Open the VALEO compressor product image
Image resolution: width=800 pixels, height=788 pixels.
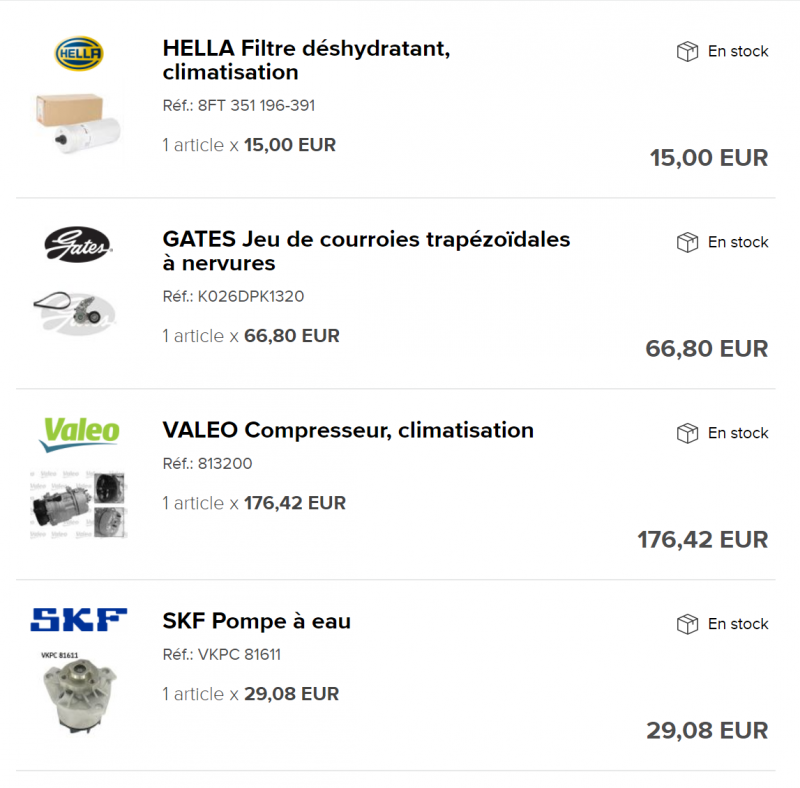(79, 505)
